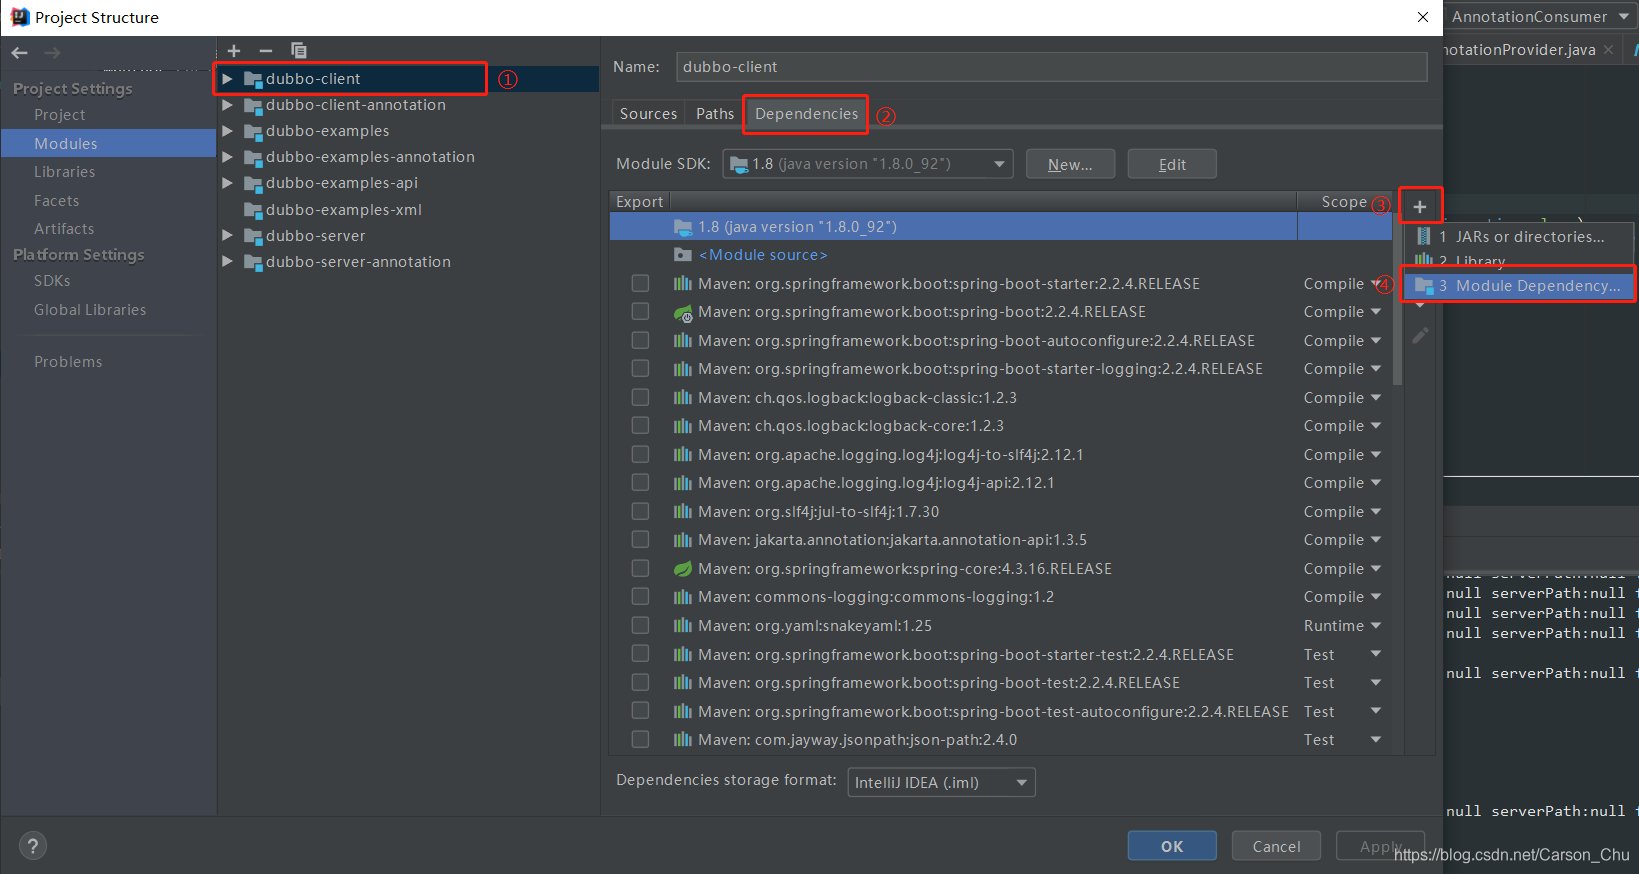Open scope dropdown for snakeyaml Runtime
This screenshot has height=874, width=1639.
(1376, 626)
